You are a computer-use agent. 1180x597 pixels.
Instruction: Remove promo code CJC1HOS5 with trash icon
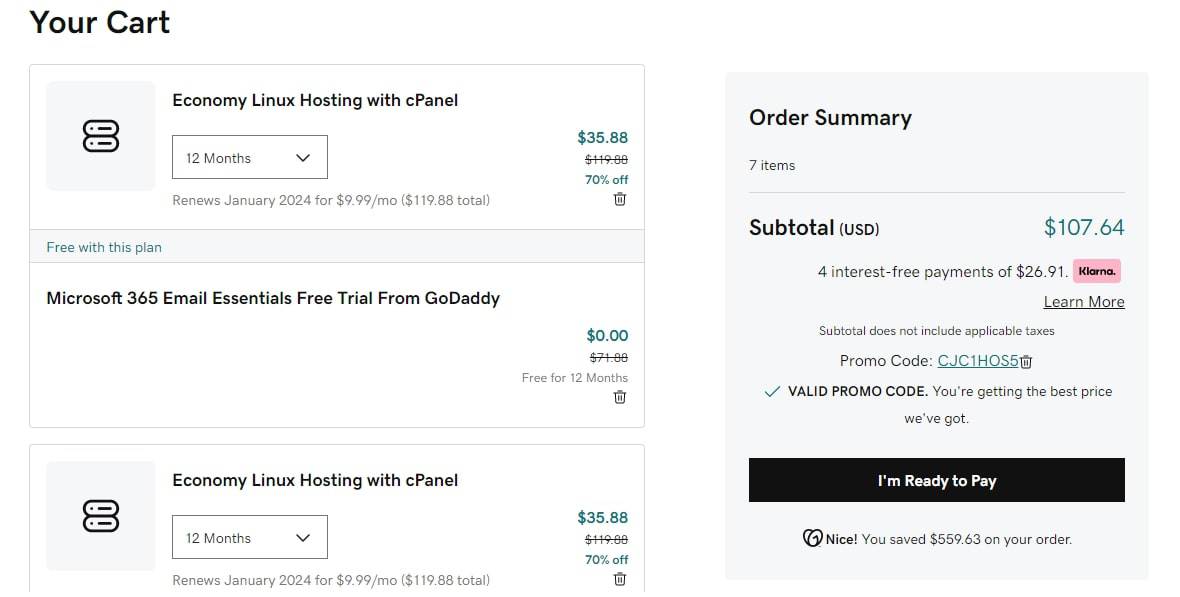tap(1026, 362)
